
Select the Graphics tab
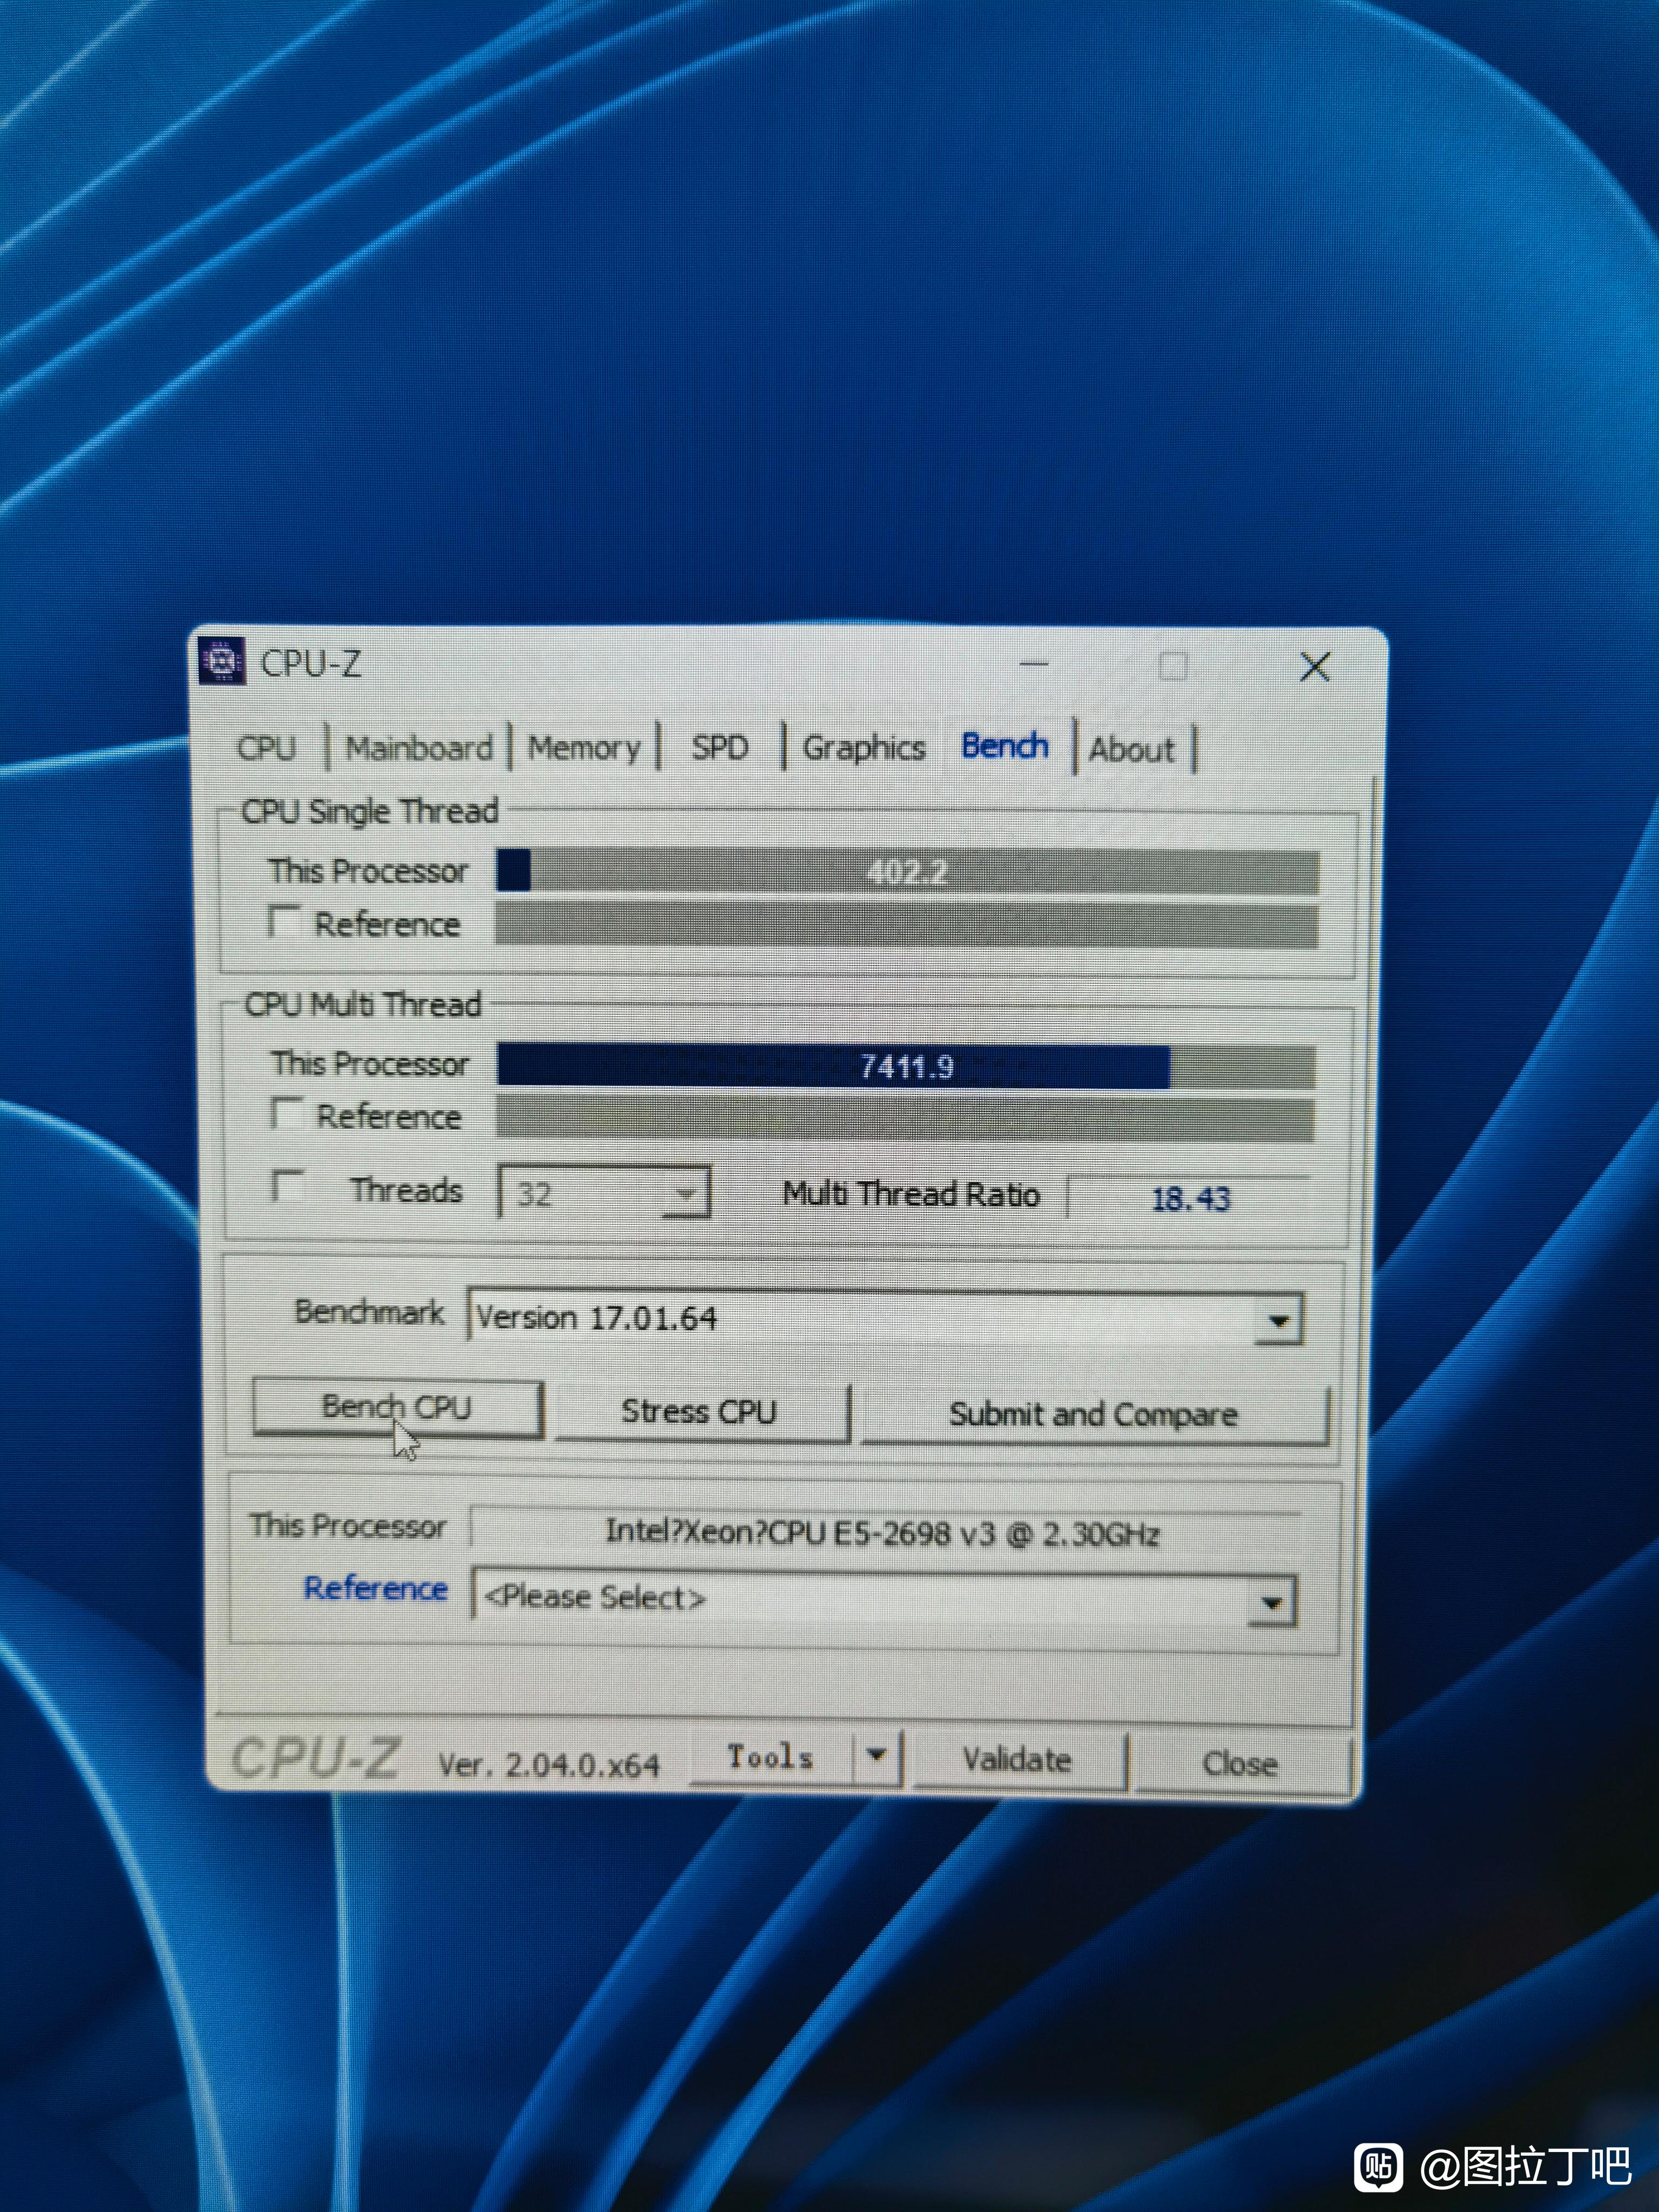pyautogui.click(x=864, y=748)
